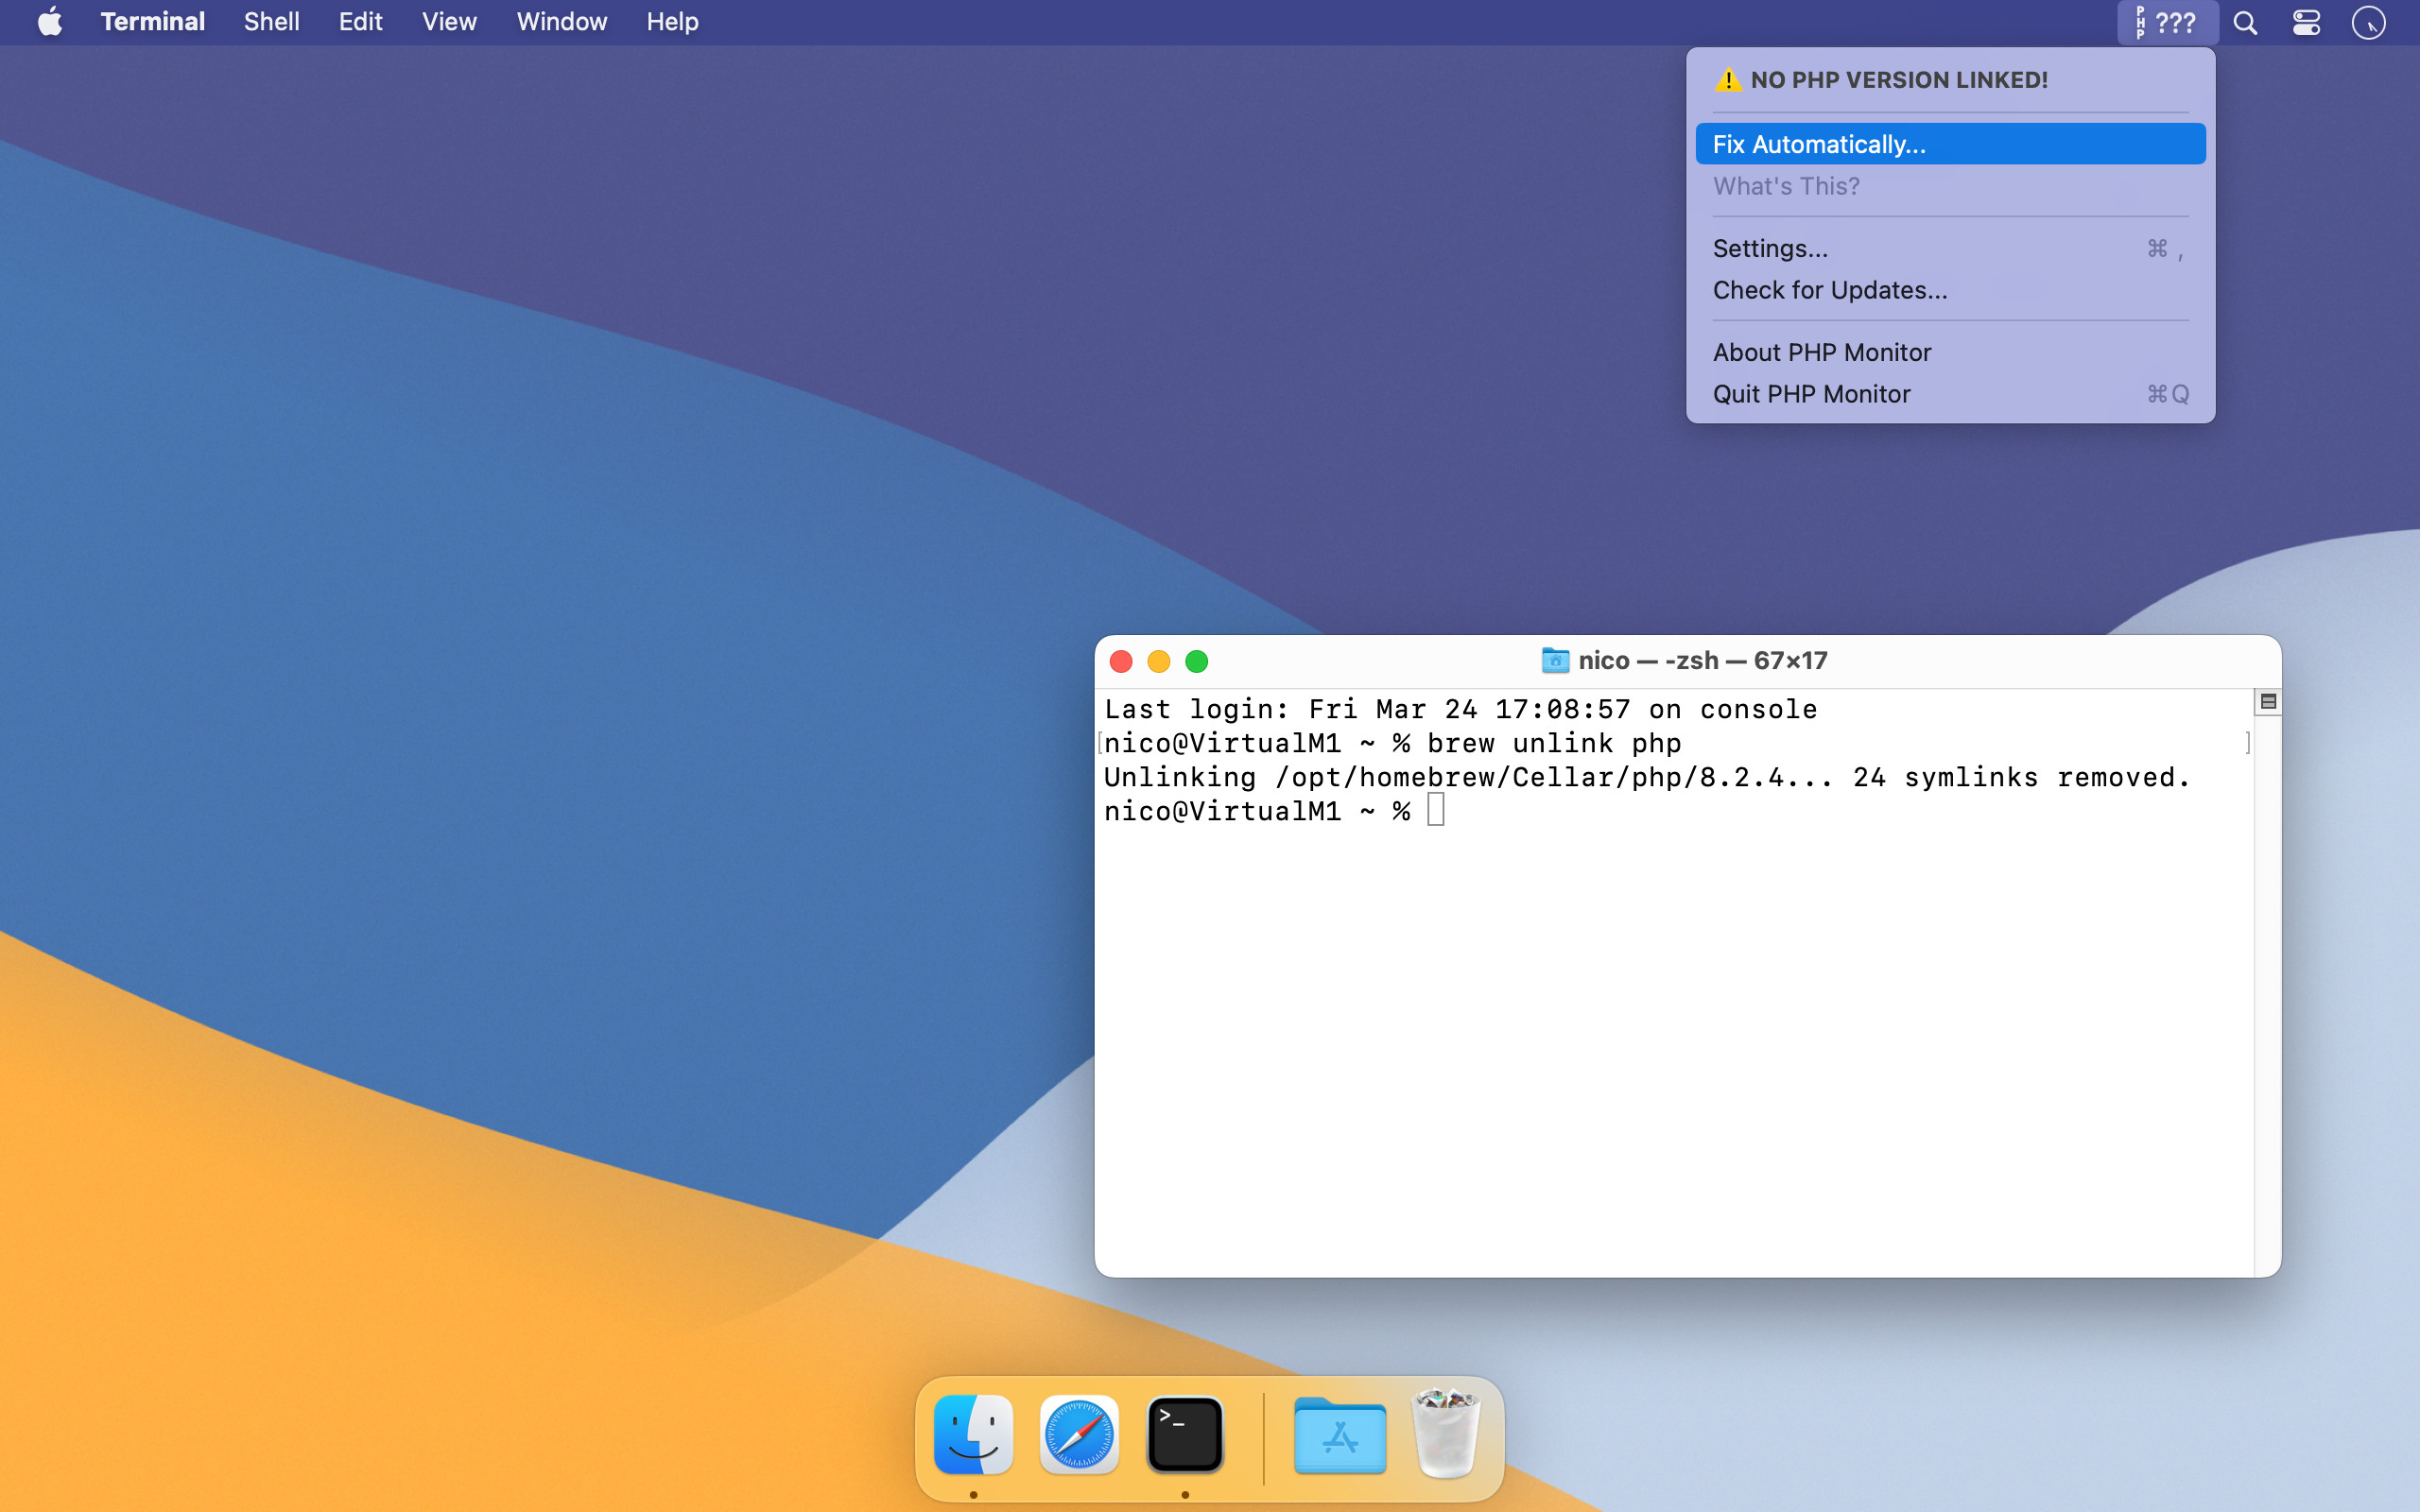Image resolution: width=2420 pixels, height=1512 pixels.
Task: Open the Edit menu
Action: pos(360,22)
